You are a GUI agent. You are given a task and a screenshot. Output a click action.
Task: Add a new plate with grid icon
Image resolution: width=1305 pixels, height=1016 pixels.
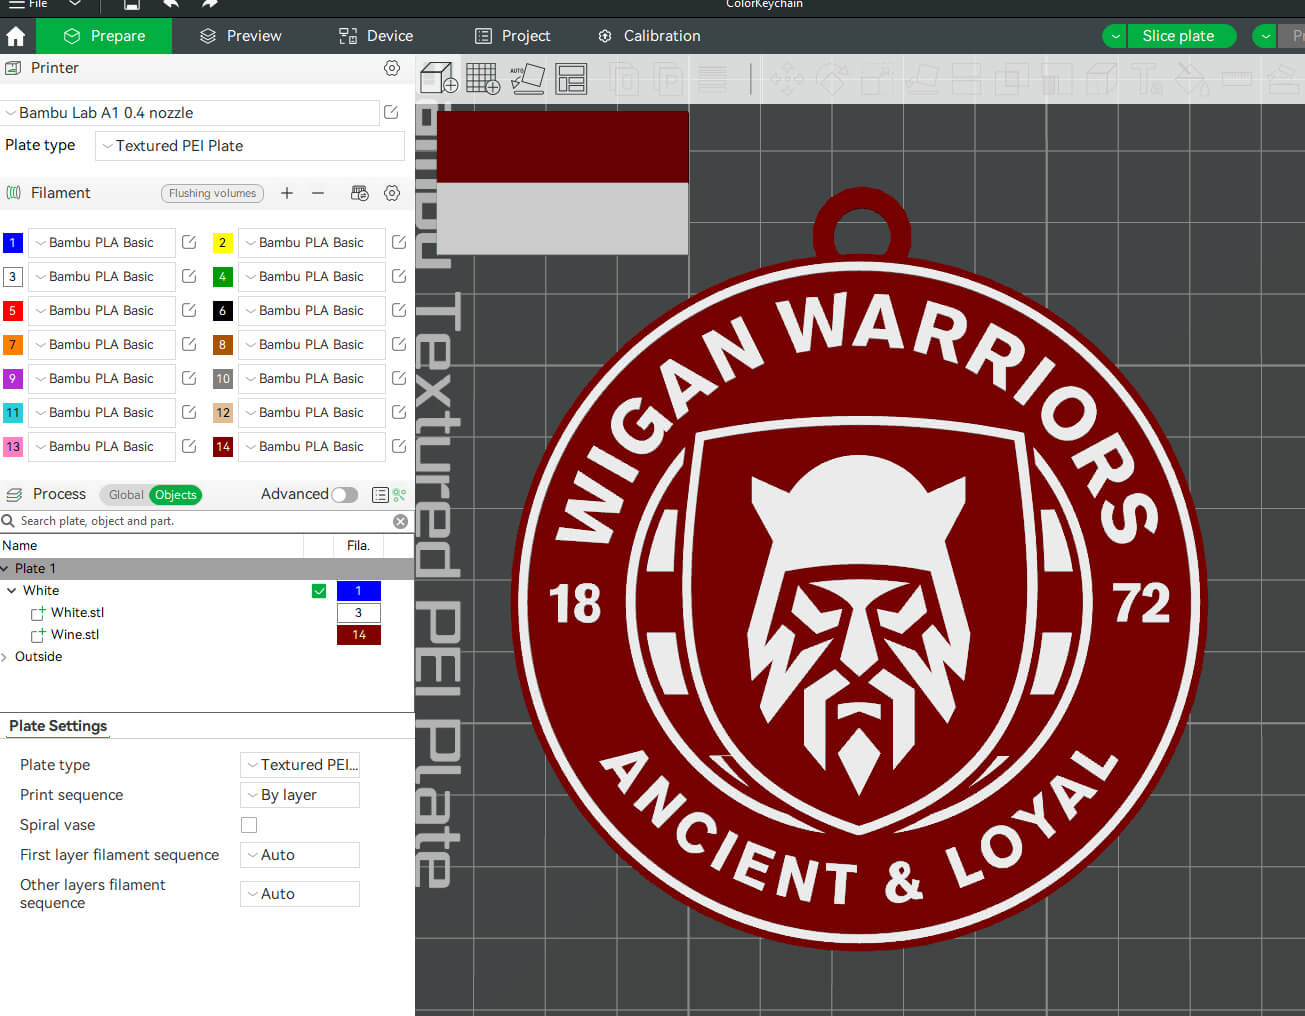tap(483, 78)
